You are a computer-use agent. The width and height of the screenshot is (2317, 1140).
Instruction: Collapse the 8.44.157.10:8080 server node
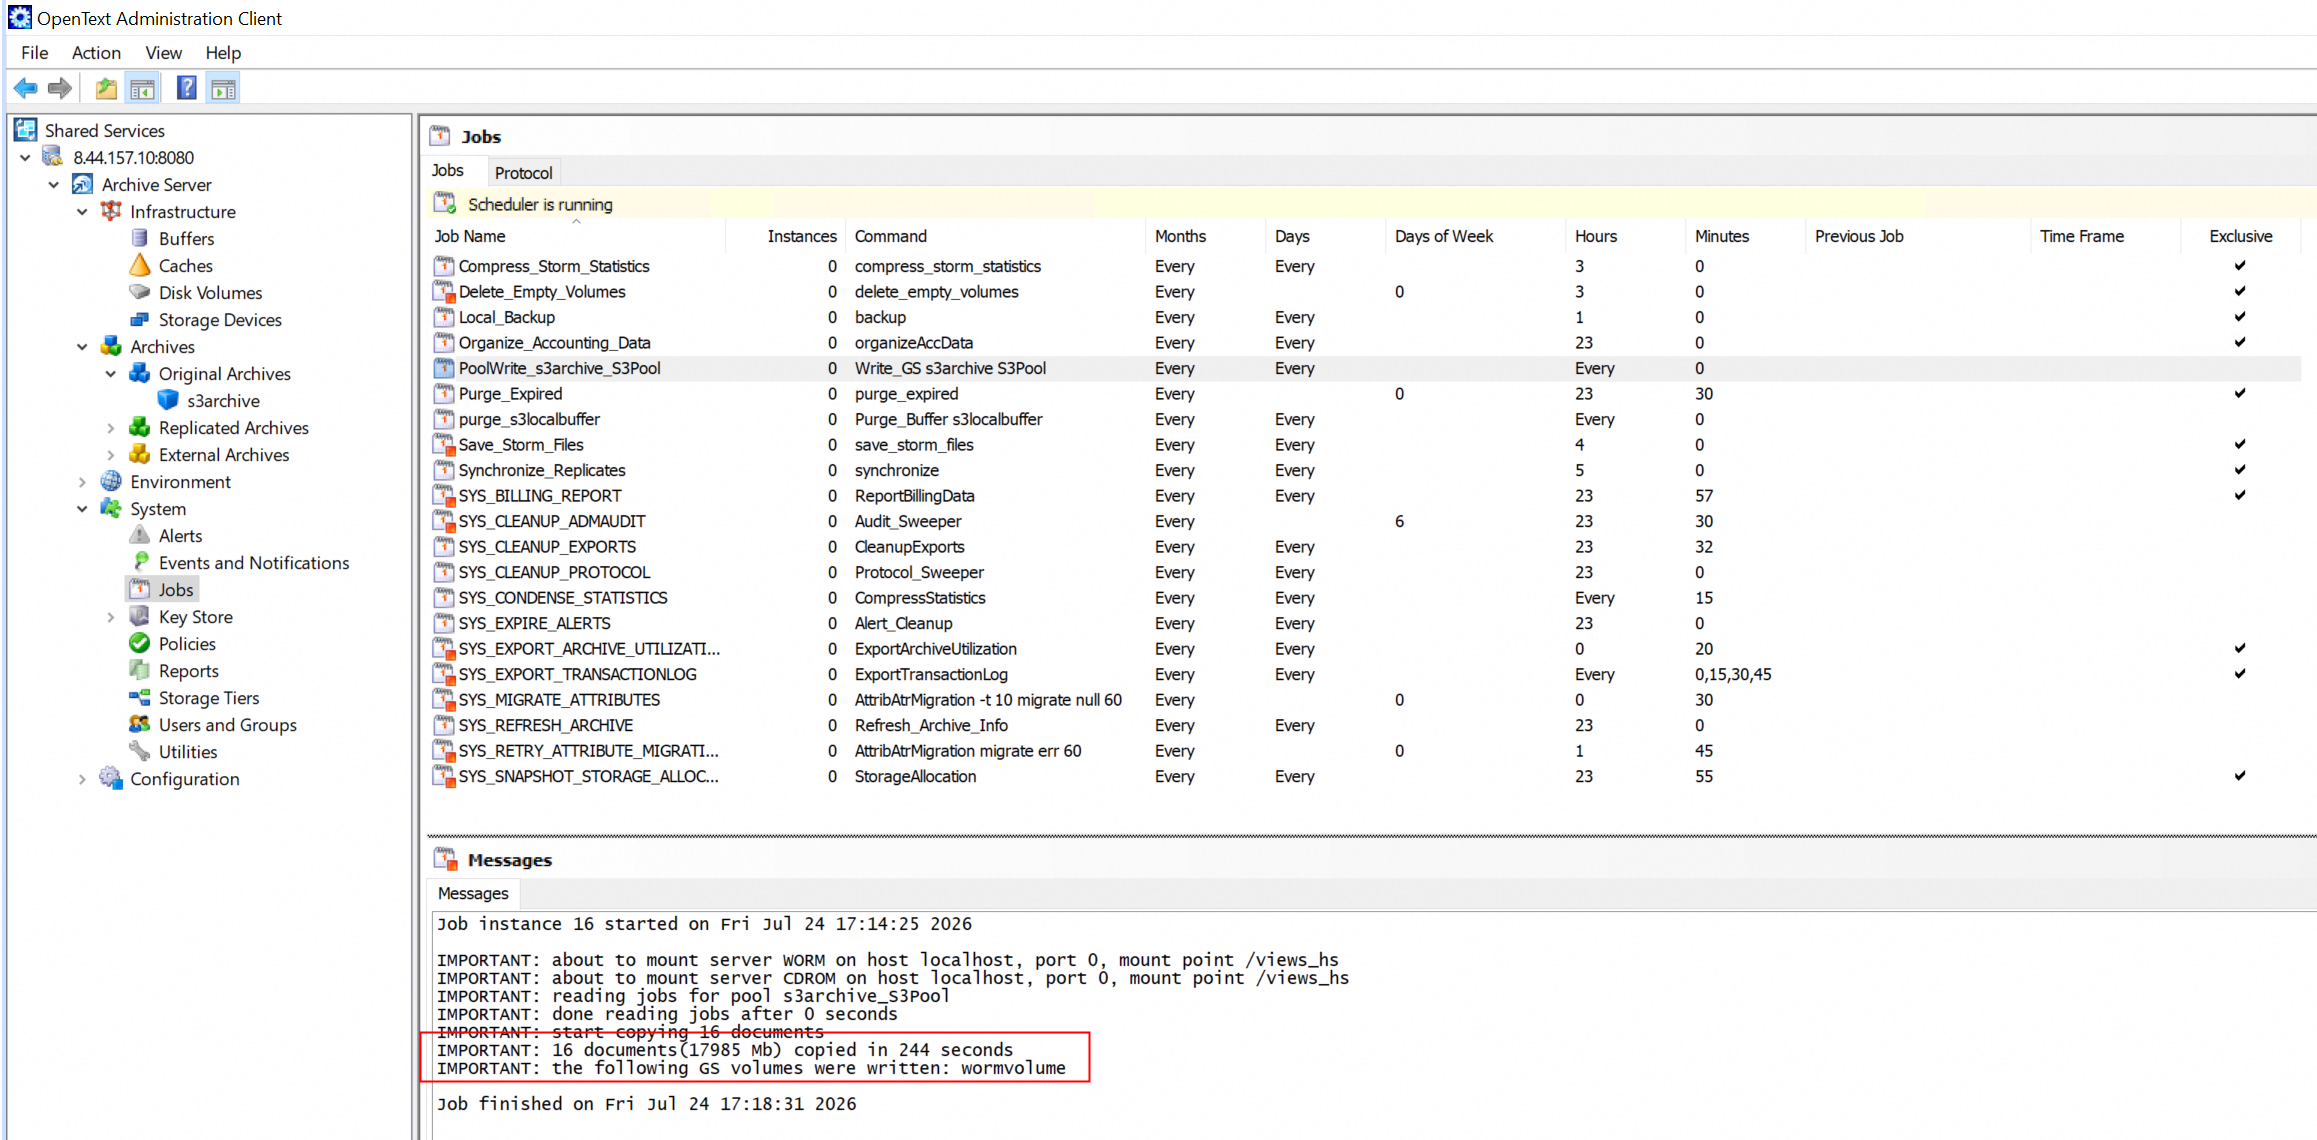[25, 158]
